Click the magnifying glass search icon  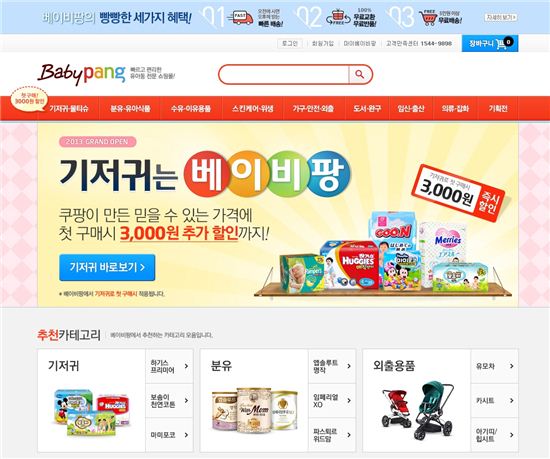click(x=360, y=74)
